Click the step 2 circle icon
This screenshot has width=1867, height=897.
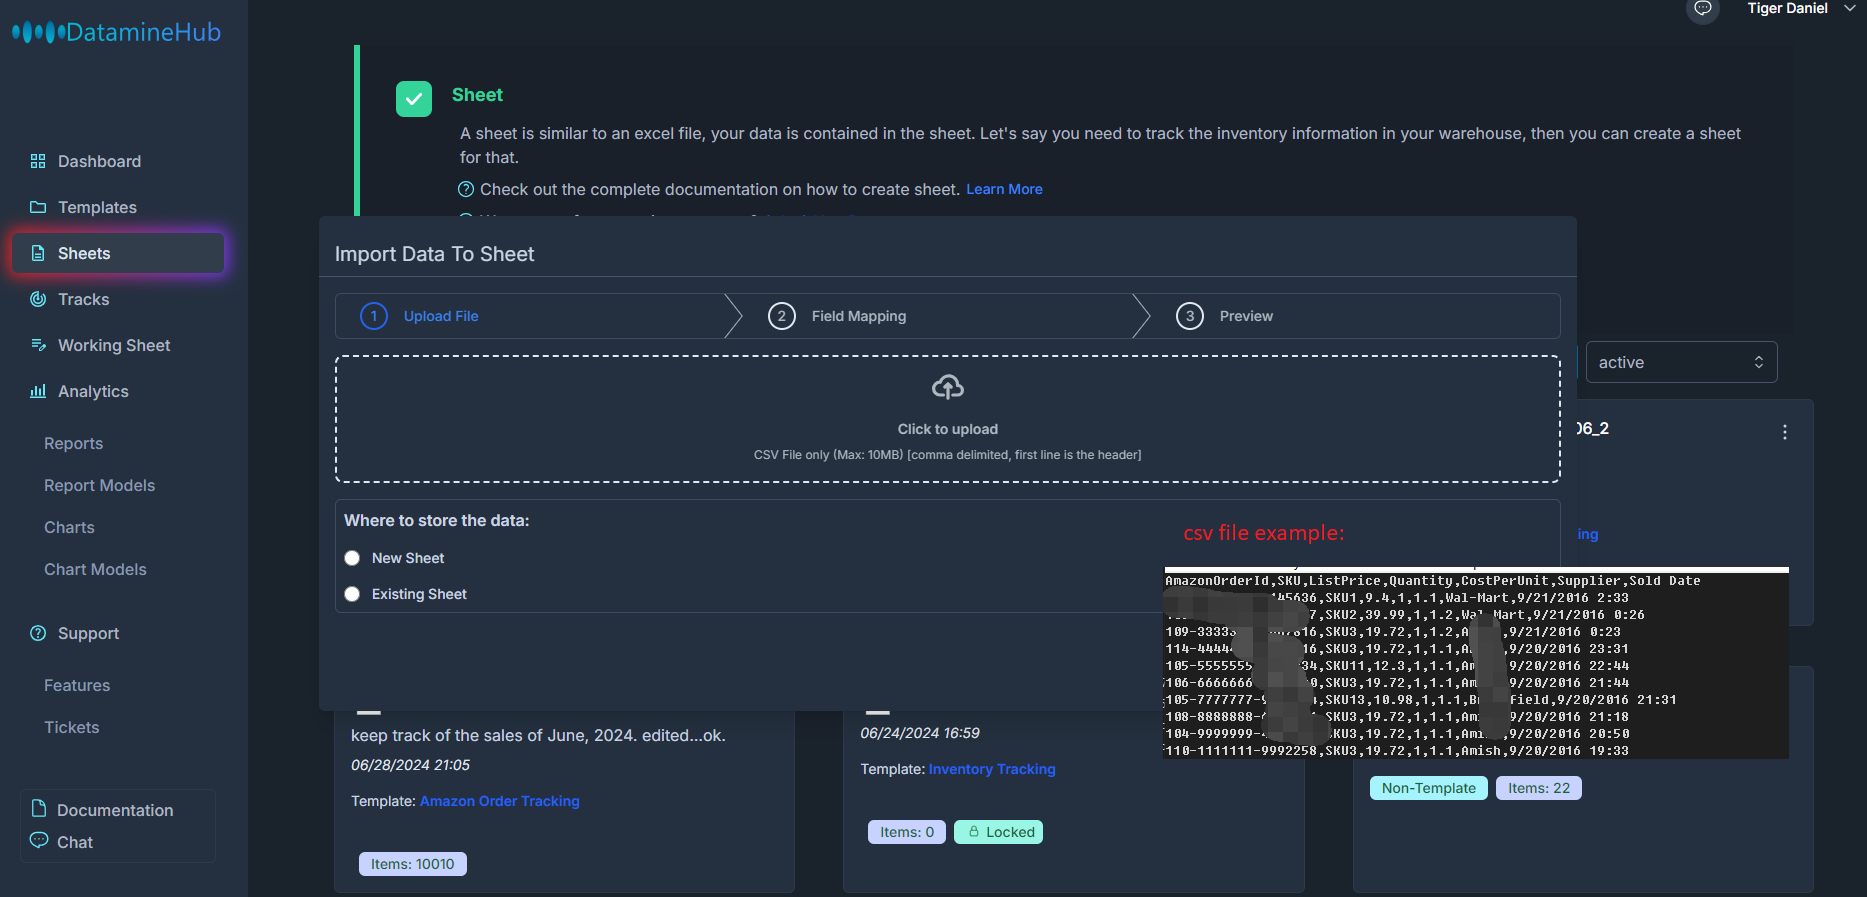click(x=782, y=316)
